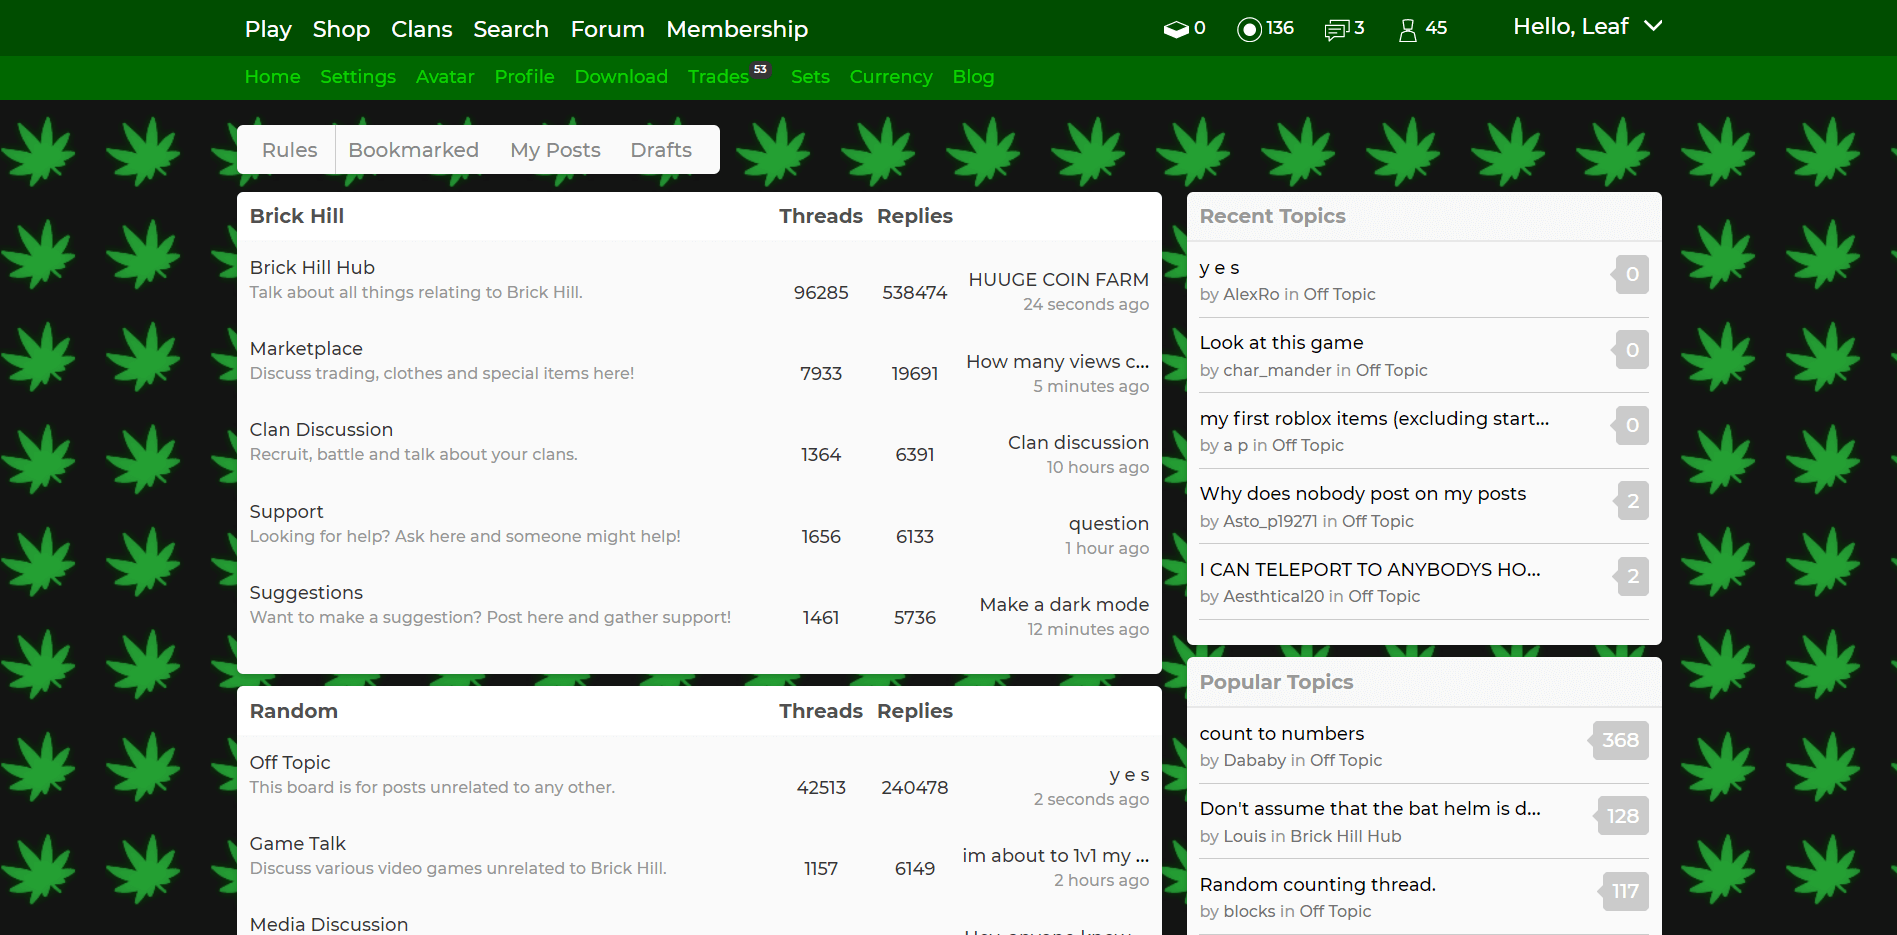This screenshot has width=1897, height=935.
Task: Click author Aesthtical20 in Recent Topics
Action: pyautogui.click(x=1273, y=597)
